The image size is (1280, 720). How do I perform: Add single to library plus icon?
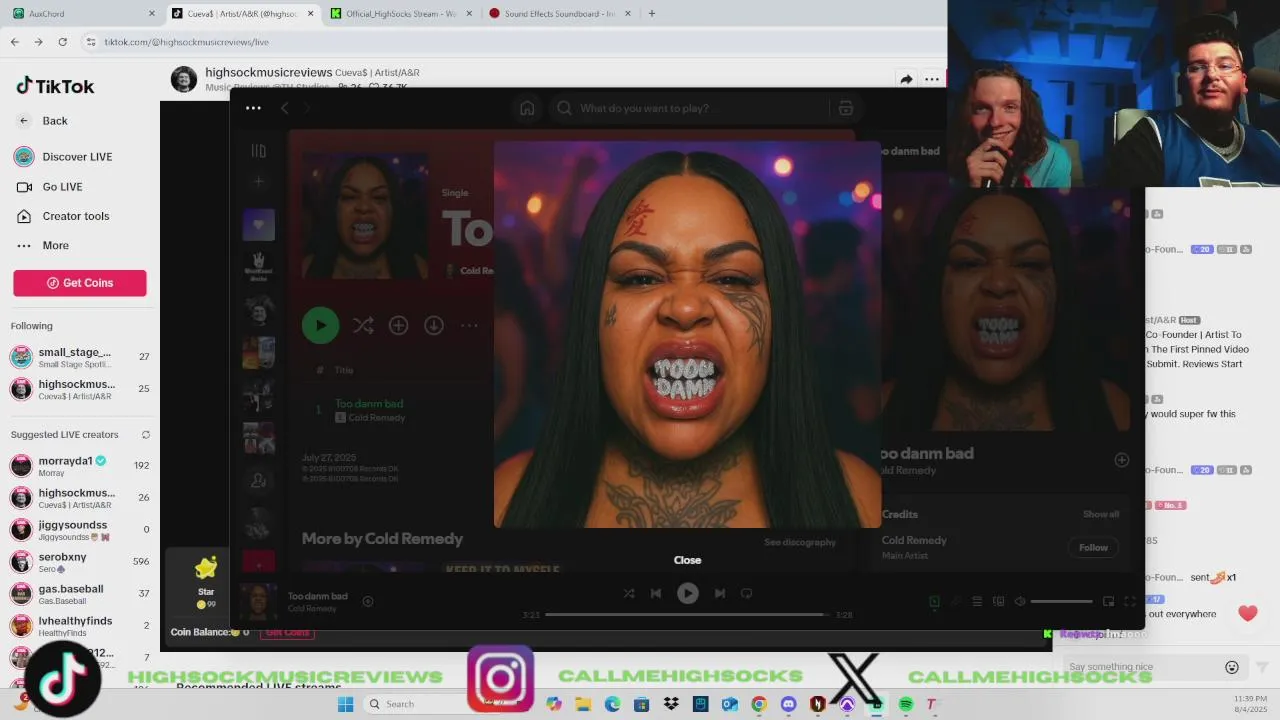398,325
